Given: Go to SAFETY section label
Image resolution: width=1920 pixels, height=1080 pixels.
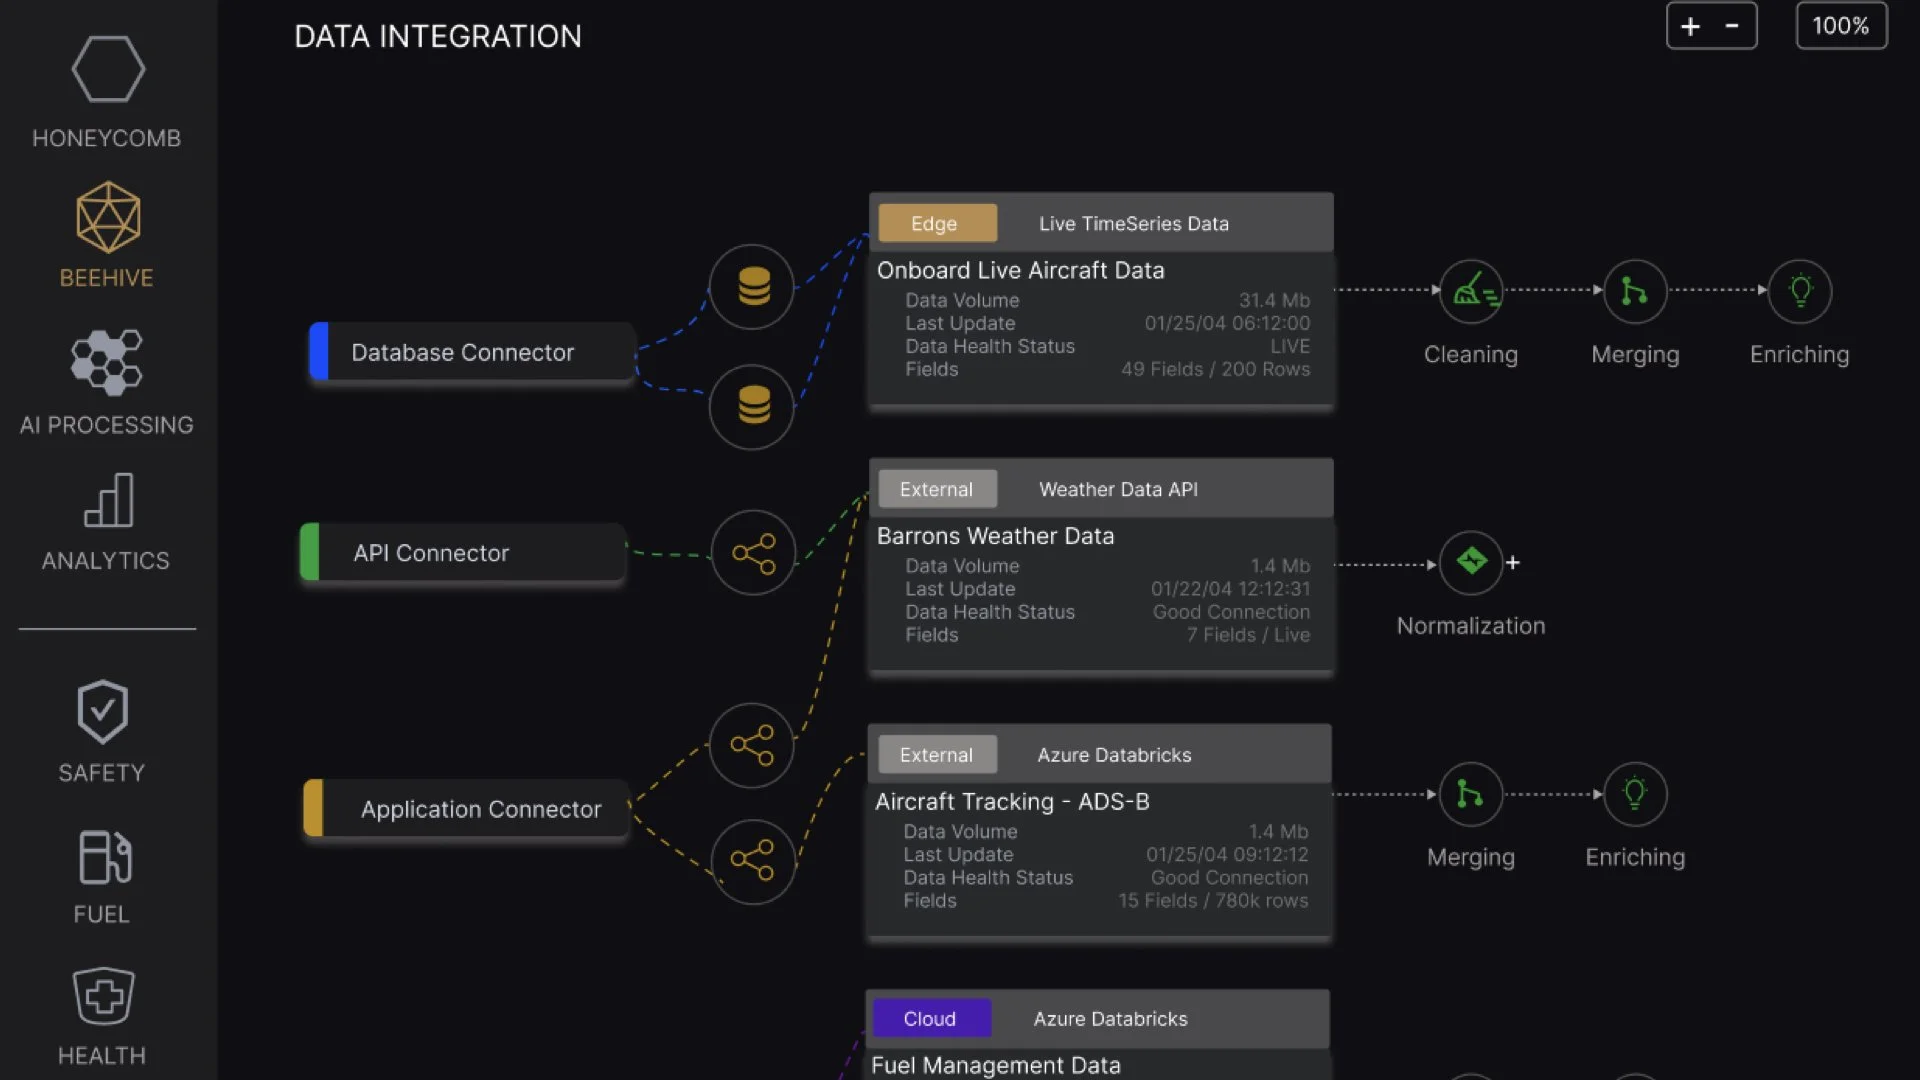Looking at the screenshot, I should [102, 773].
